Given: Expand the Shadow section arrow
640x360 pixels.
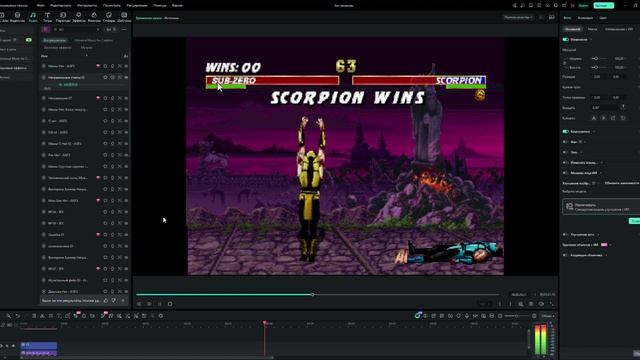Looking at the screenshot, I should (x=581, y=152).
